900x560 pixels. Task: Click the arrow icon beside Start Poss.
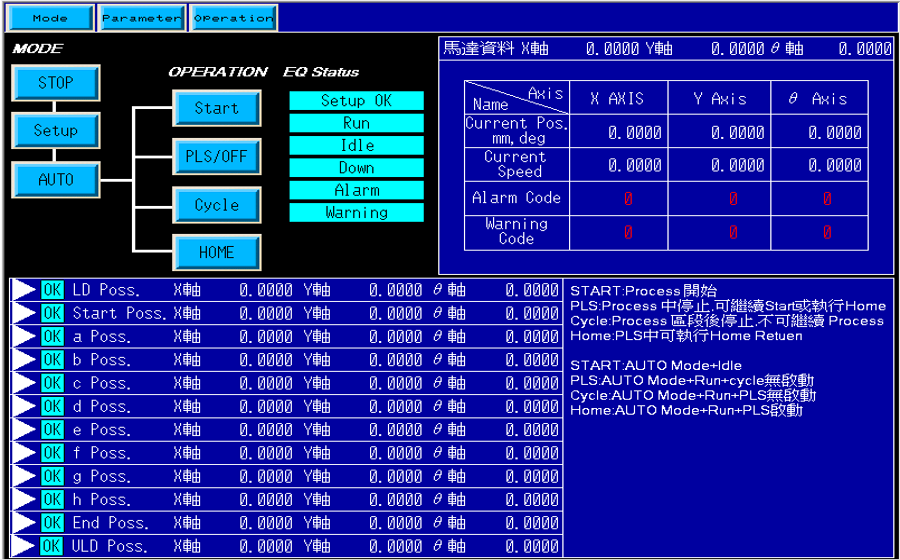(x=24, y=313)
